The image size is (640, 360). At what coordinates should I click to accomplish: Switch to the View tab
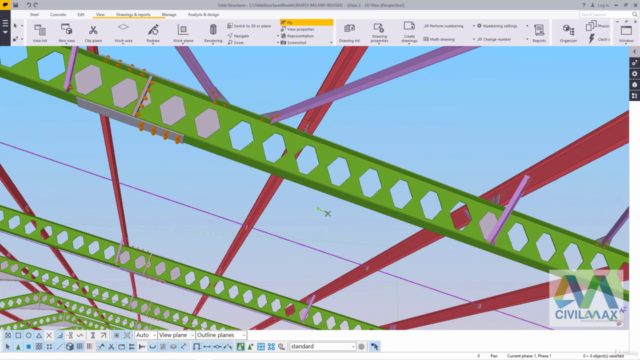point(100,14)
